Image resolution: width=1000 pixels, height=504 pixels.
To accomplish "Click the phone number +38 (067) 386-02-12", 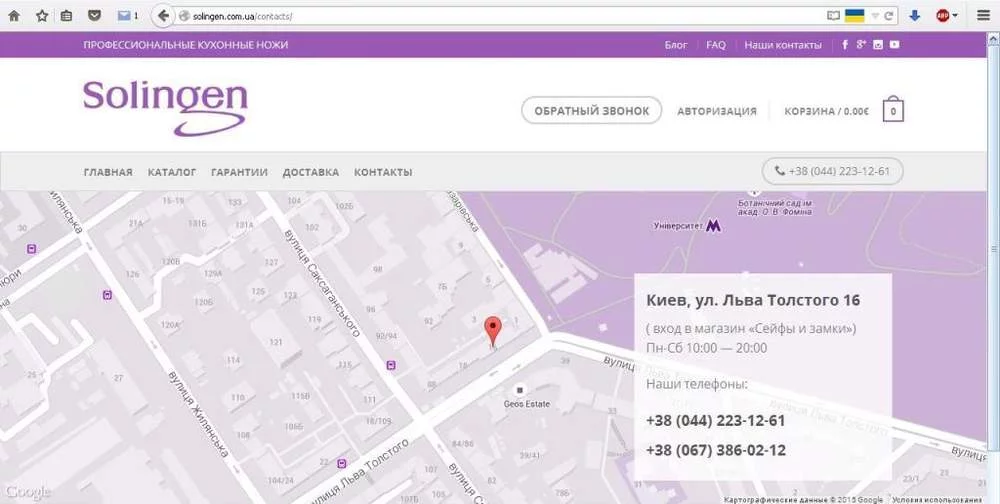I will (x=716, y=450).
